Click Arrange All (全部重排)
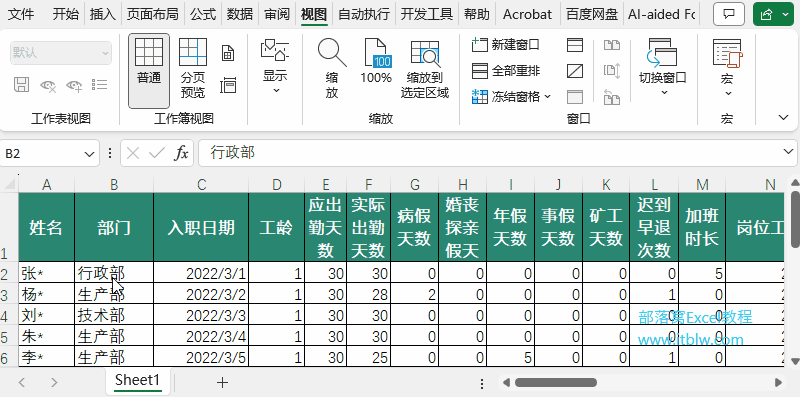 click(506, 71)
